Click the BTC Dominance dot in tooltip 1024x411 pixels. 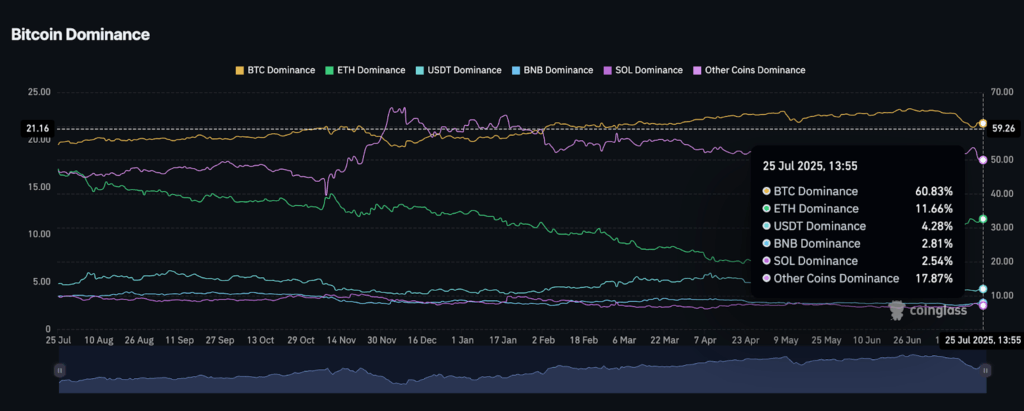pos(767,191)
